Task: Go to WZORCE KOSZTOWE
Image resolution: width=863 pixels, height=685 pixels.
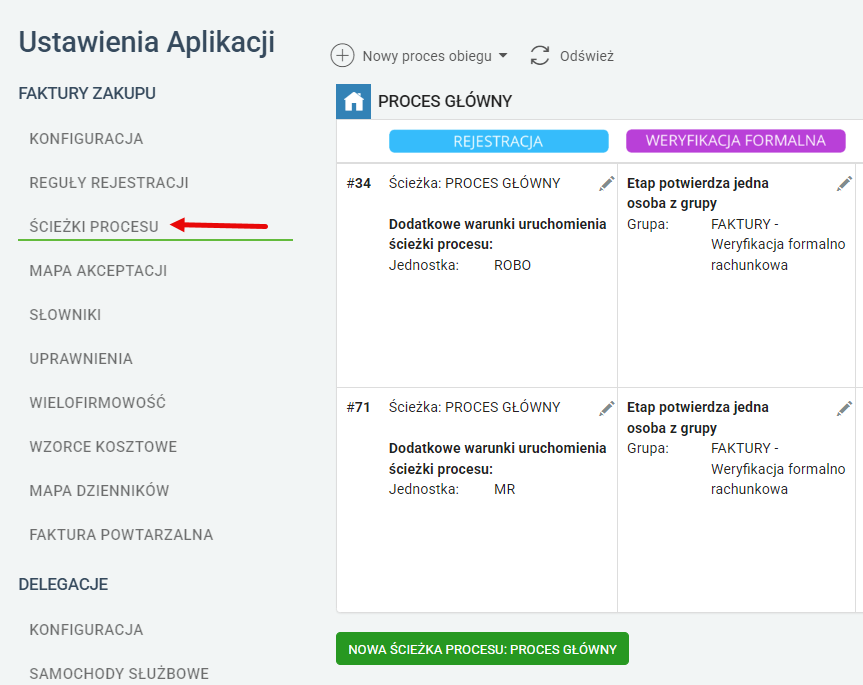Action: coord(103,447)
